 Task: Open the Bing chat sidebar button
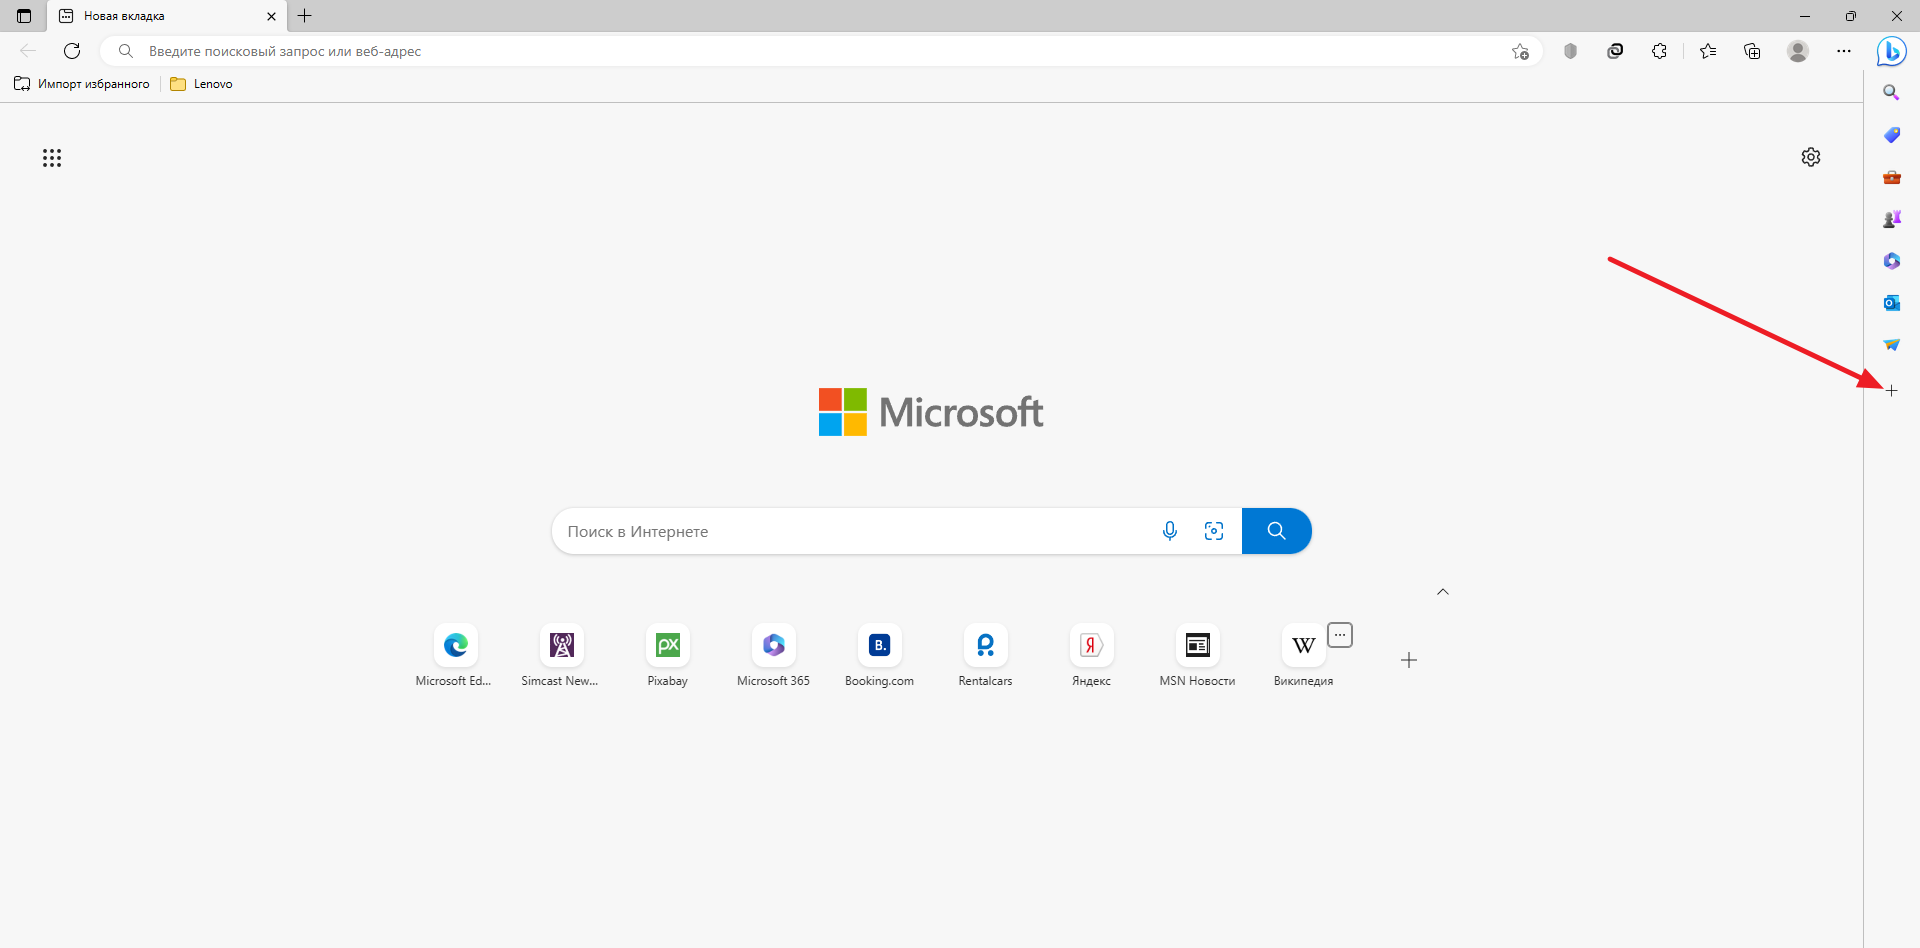coord(1891,51)
